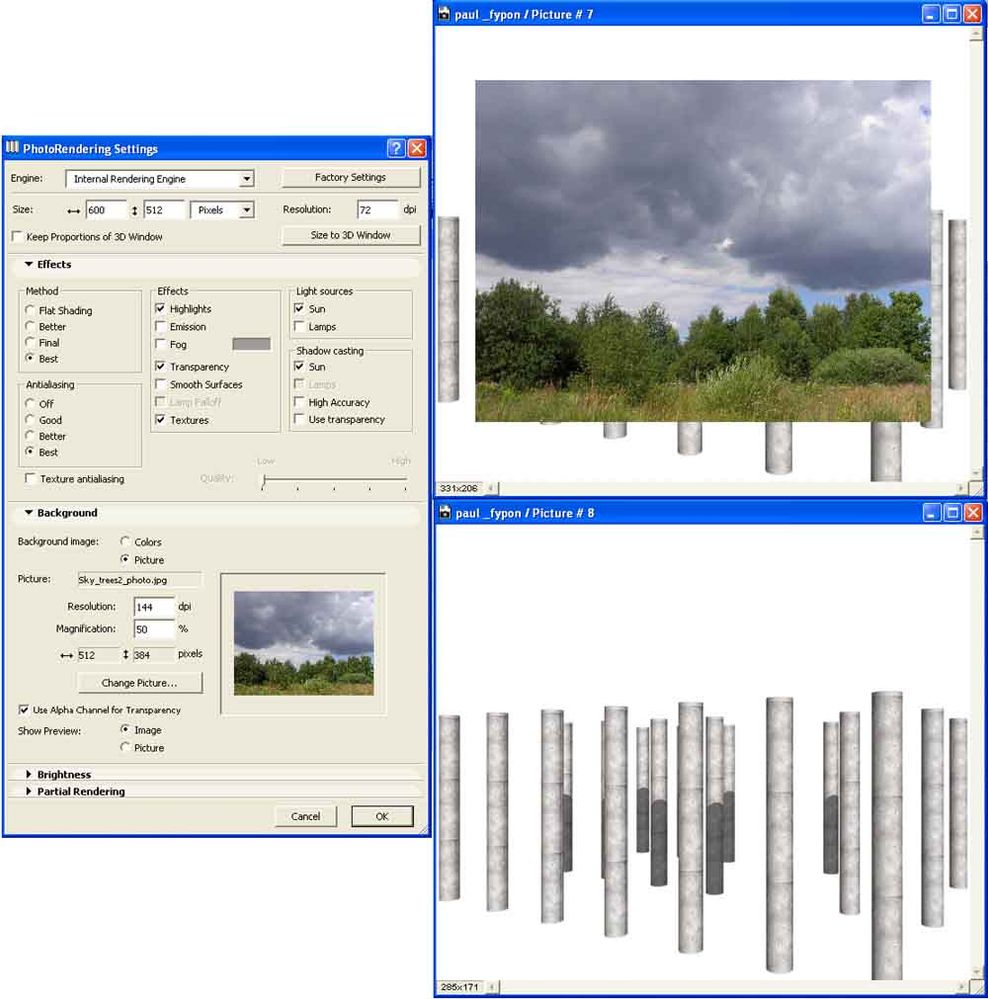Click the Factory Settings button
Screen dimensions: 988x999
(x=350, y=177)
